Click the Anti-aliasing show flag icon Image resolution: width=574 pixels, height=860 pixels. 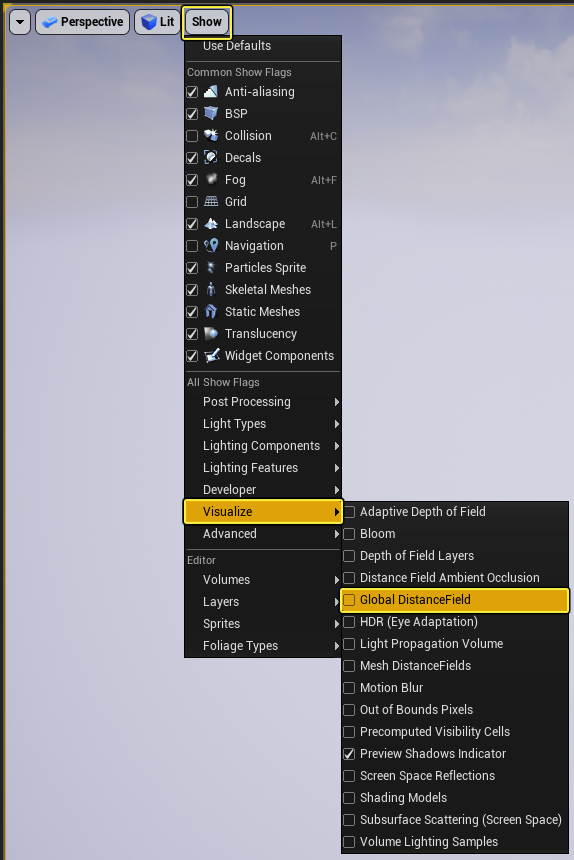click(x=211, y=92)
